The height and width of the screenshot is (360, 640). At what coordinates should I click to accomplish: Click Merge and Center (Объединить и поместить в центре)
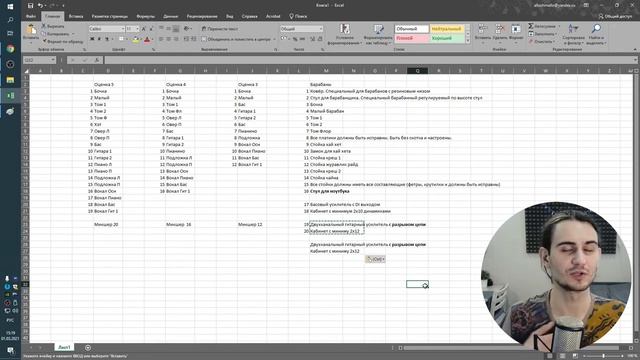236,39
